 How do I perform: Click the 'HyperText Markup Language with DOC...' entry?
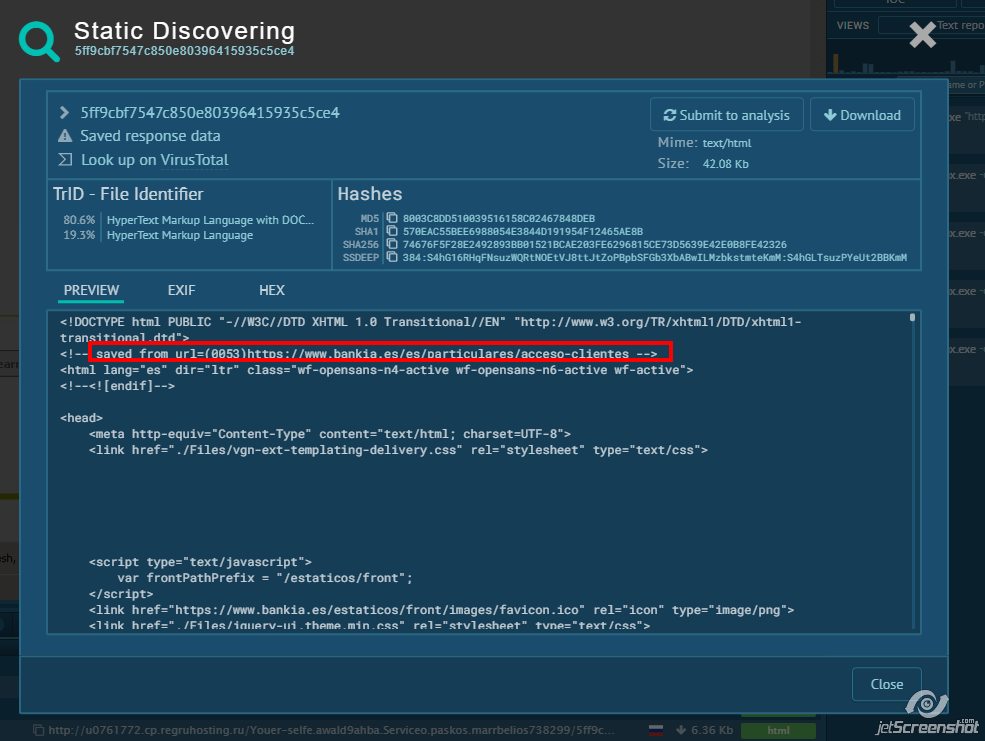(210, 220)
